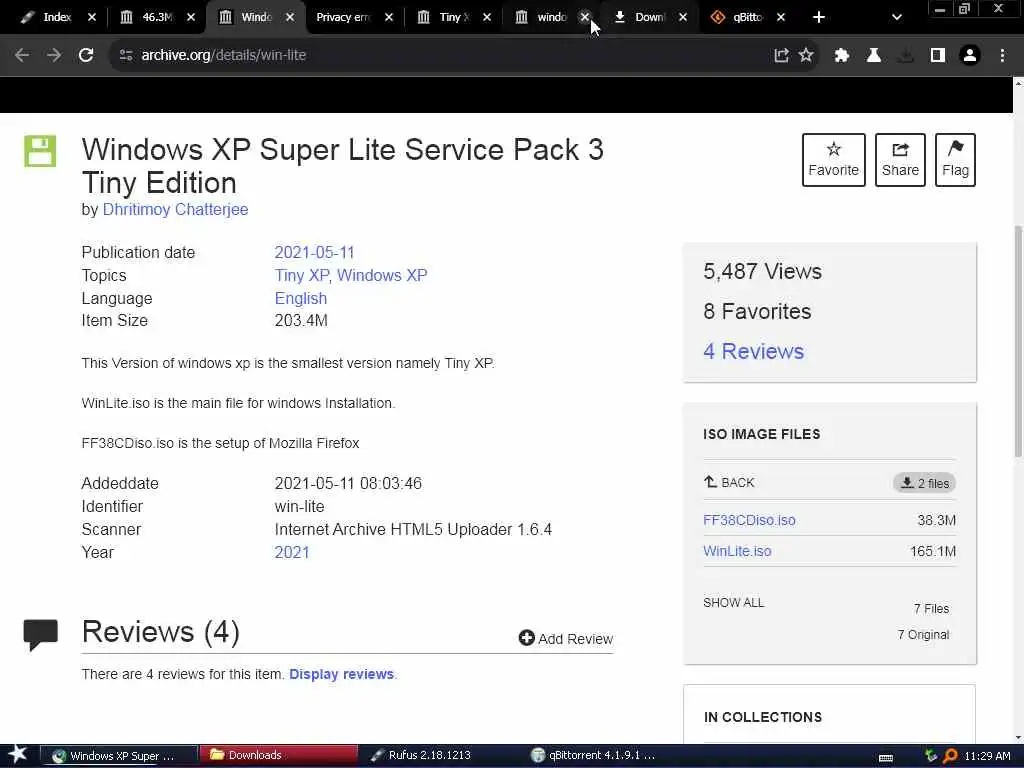The width and height of the screenshot is (1024, 768).
Task: Open the Chrome profile avatar
Action: [x=970, y=56]
